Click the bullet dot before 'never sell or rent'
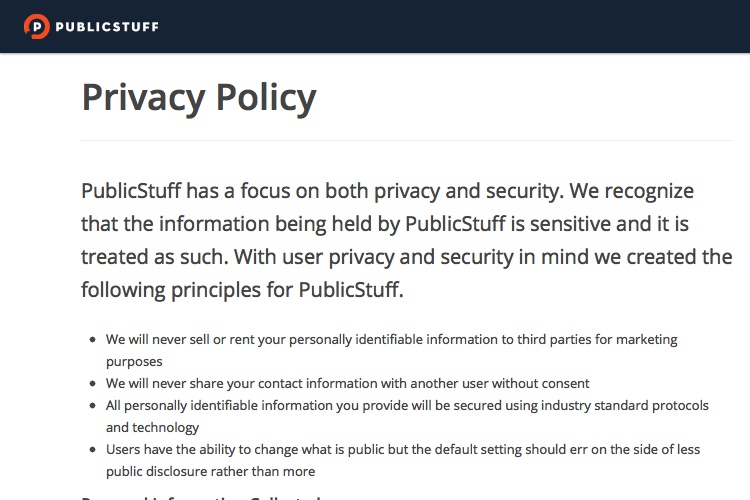Viewport: 750px width, 500px height. tap(93, 340)
